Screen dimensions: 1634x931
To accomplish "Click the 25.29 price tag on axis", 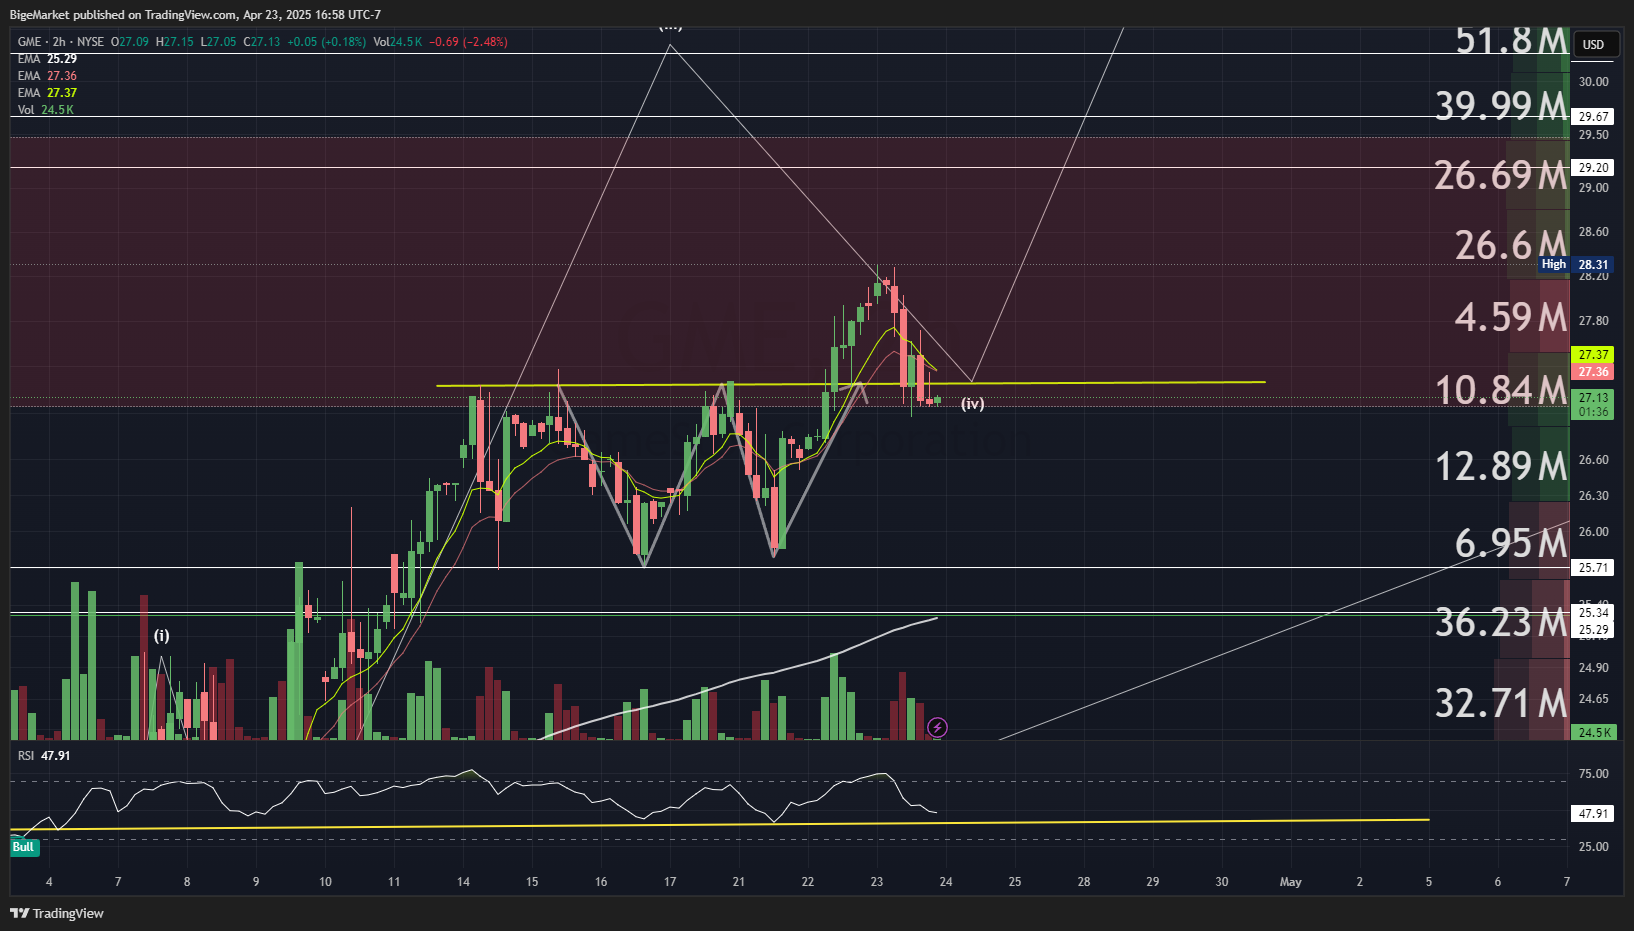I will (x=1593, y=630).
